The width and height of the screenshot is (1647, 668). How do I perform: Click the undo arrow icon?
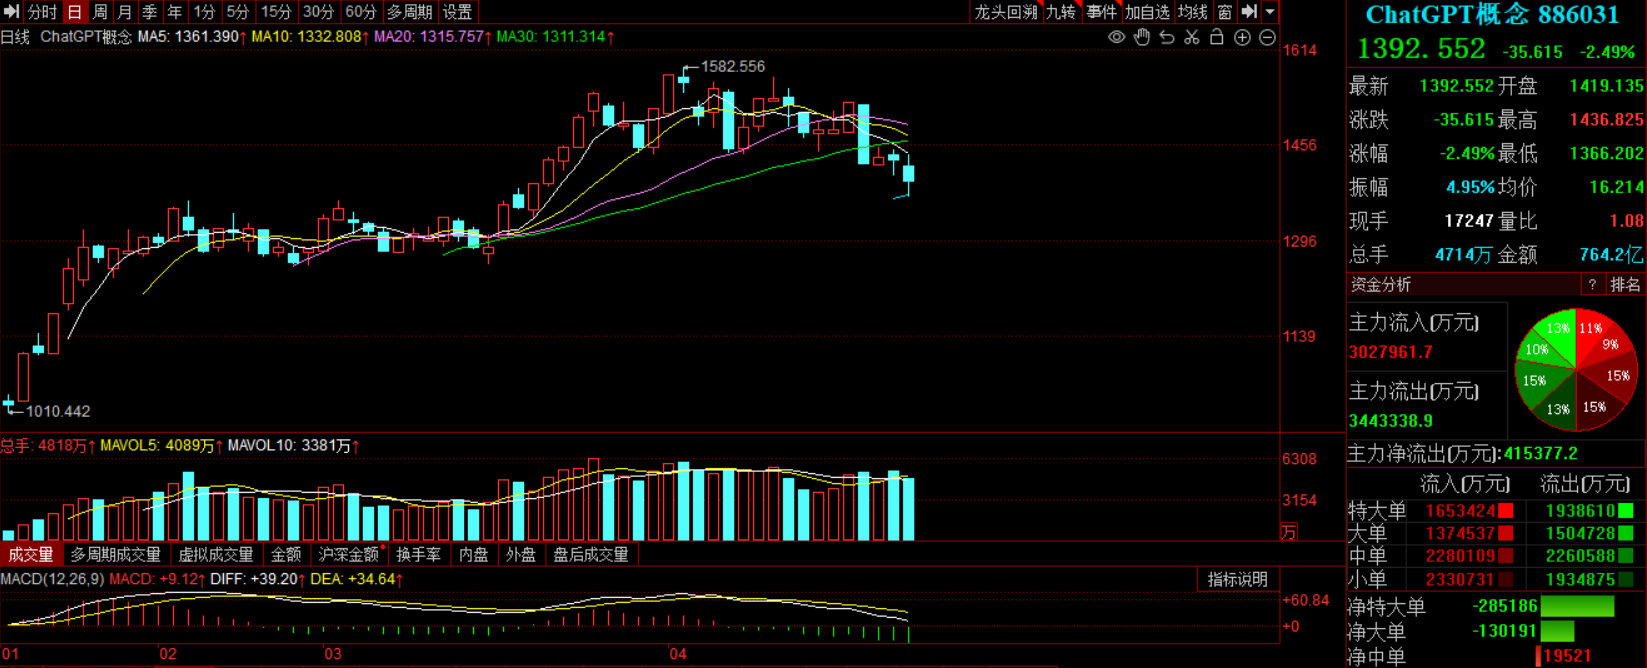point(1167,37)
